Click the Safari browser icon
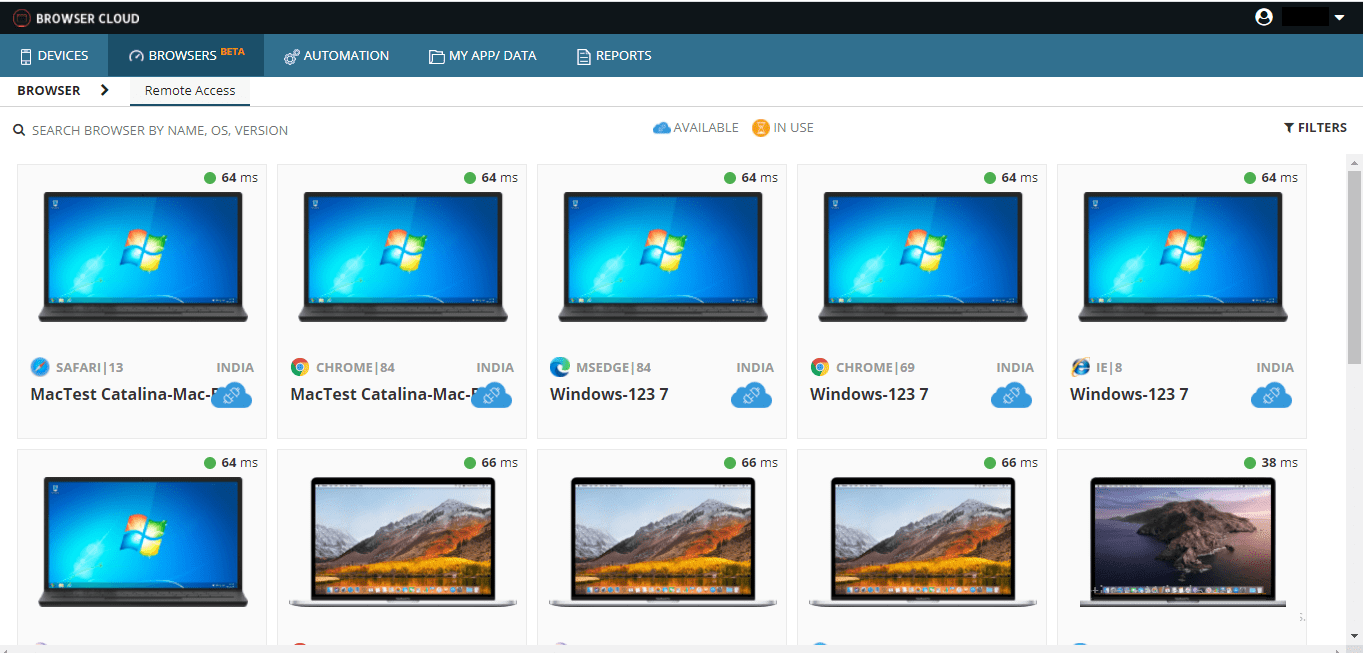Screen dimensions: 1363x653 (40, 367)
